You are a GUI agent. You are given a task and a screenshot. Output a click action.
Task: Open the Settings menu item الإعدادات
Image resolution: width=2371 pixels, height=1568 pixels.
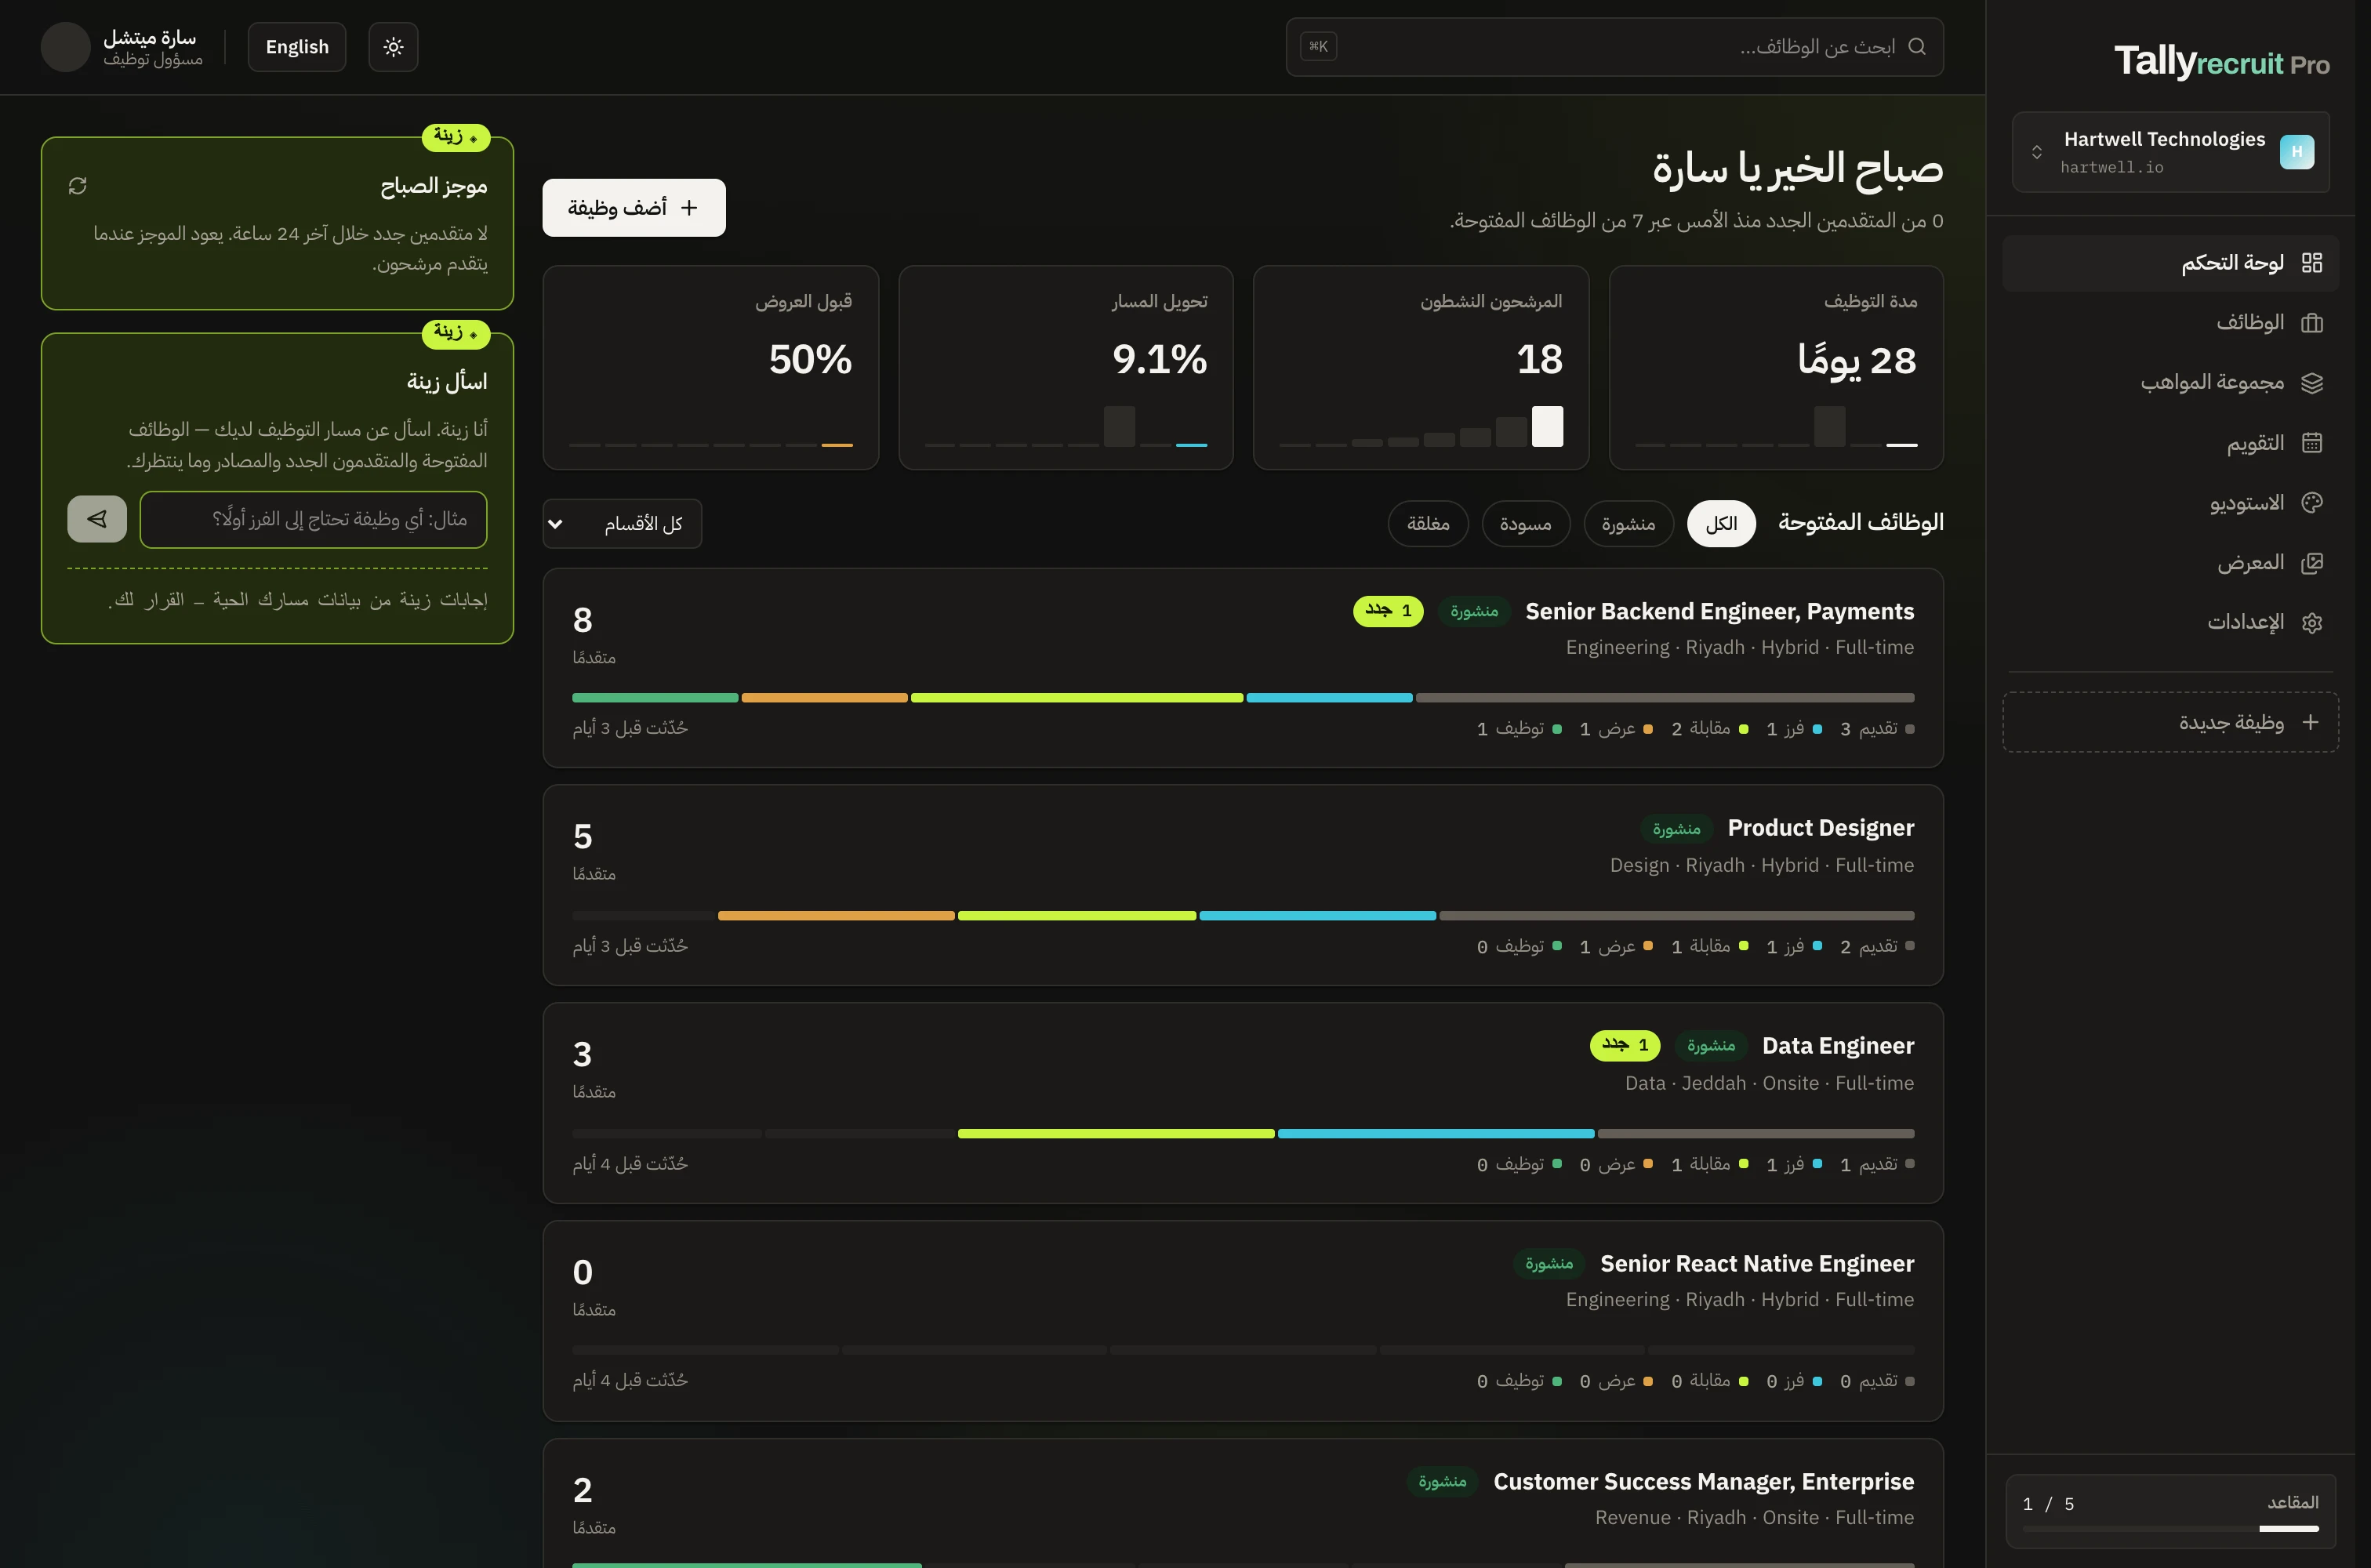pos(2170,622)
